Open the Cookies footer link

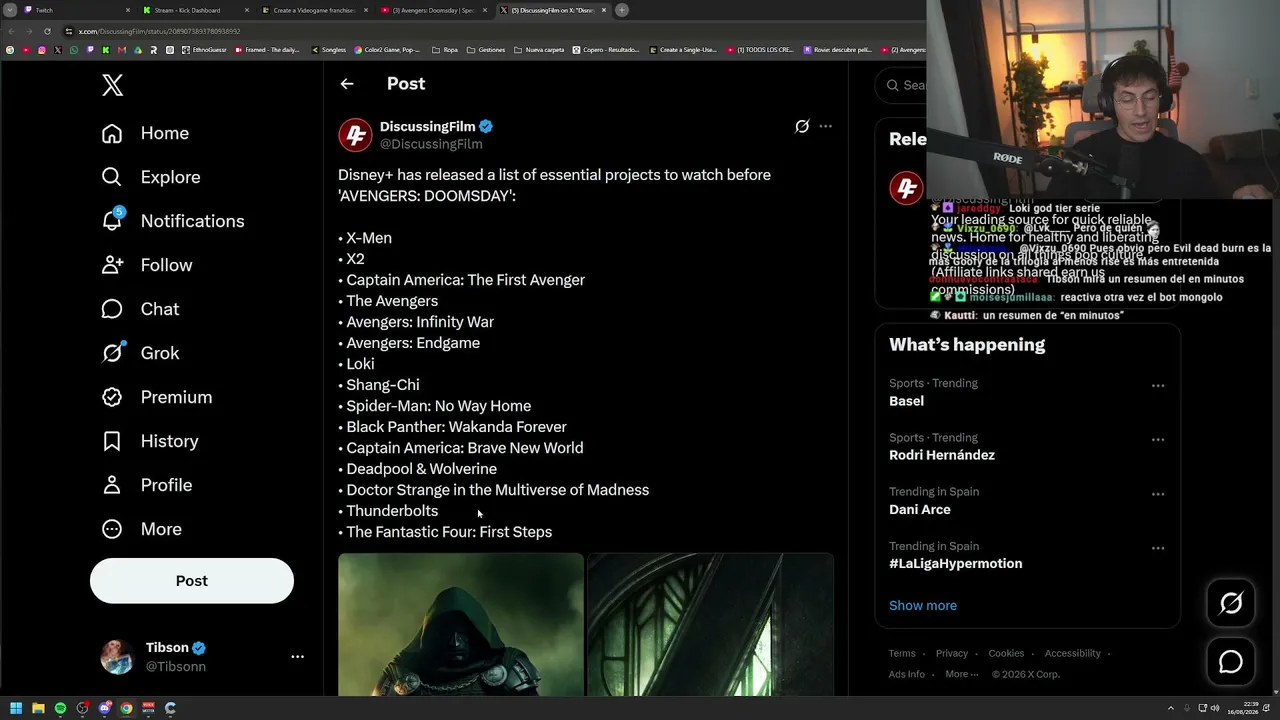click(1006, 653)
